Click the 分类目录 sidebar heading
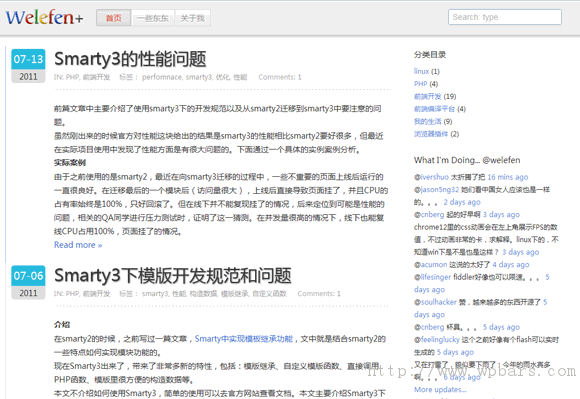This screenshot has height=399, width=580. 430,55
